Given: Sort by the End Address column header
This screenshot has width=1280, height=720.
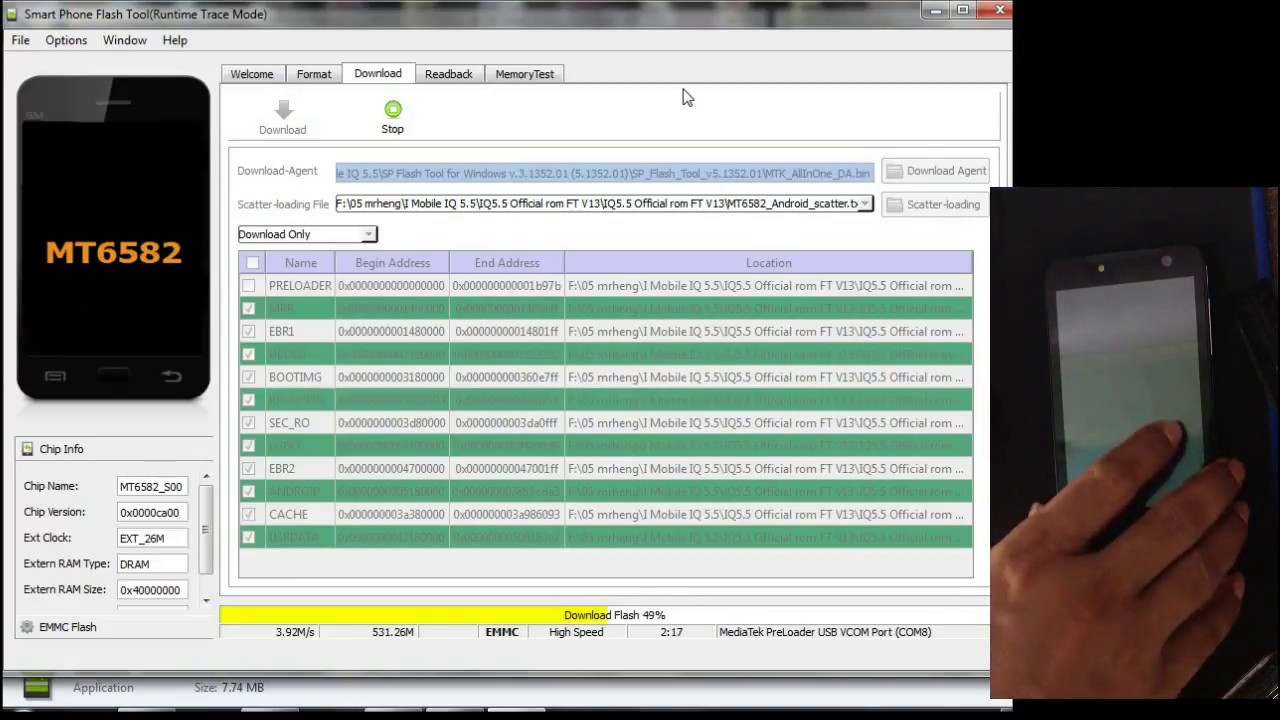Looking at the screenshot, I should pyautogui.click(x=507, y=263).
